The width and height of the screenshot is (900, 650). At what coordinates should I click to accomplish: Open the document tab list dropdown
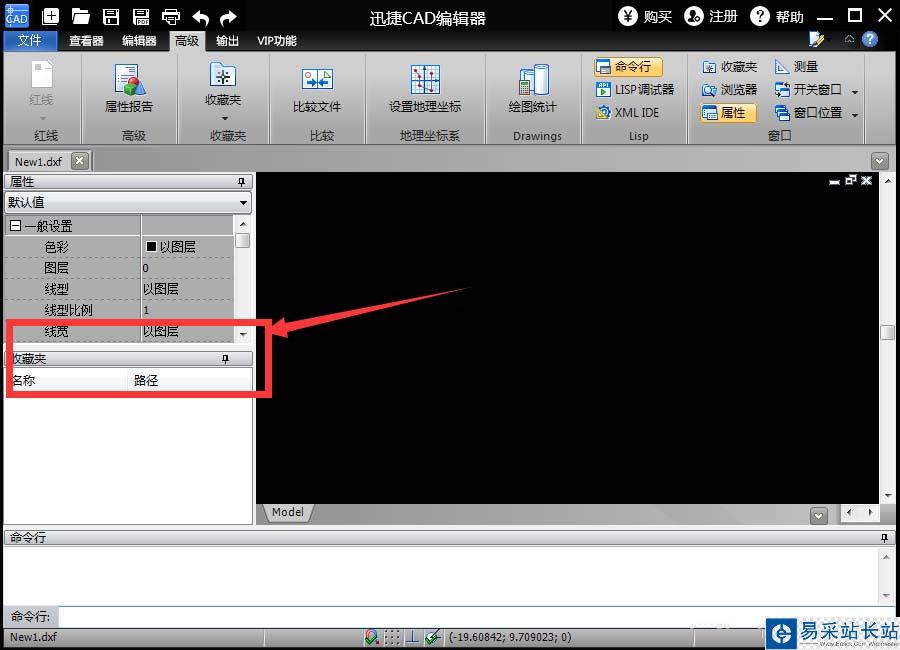pyautogui.click(x=879, y=161)
